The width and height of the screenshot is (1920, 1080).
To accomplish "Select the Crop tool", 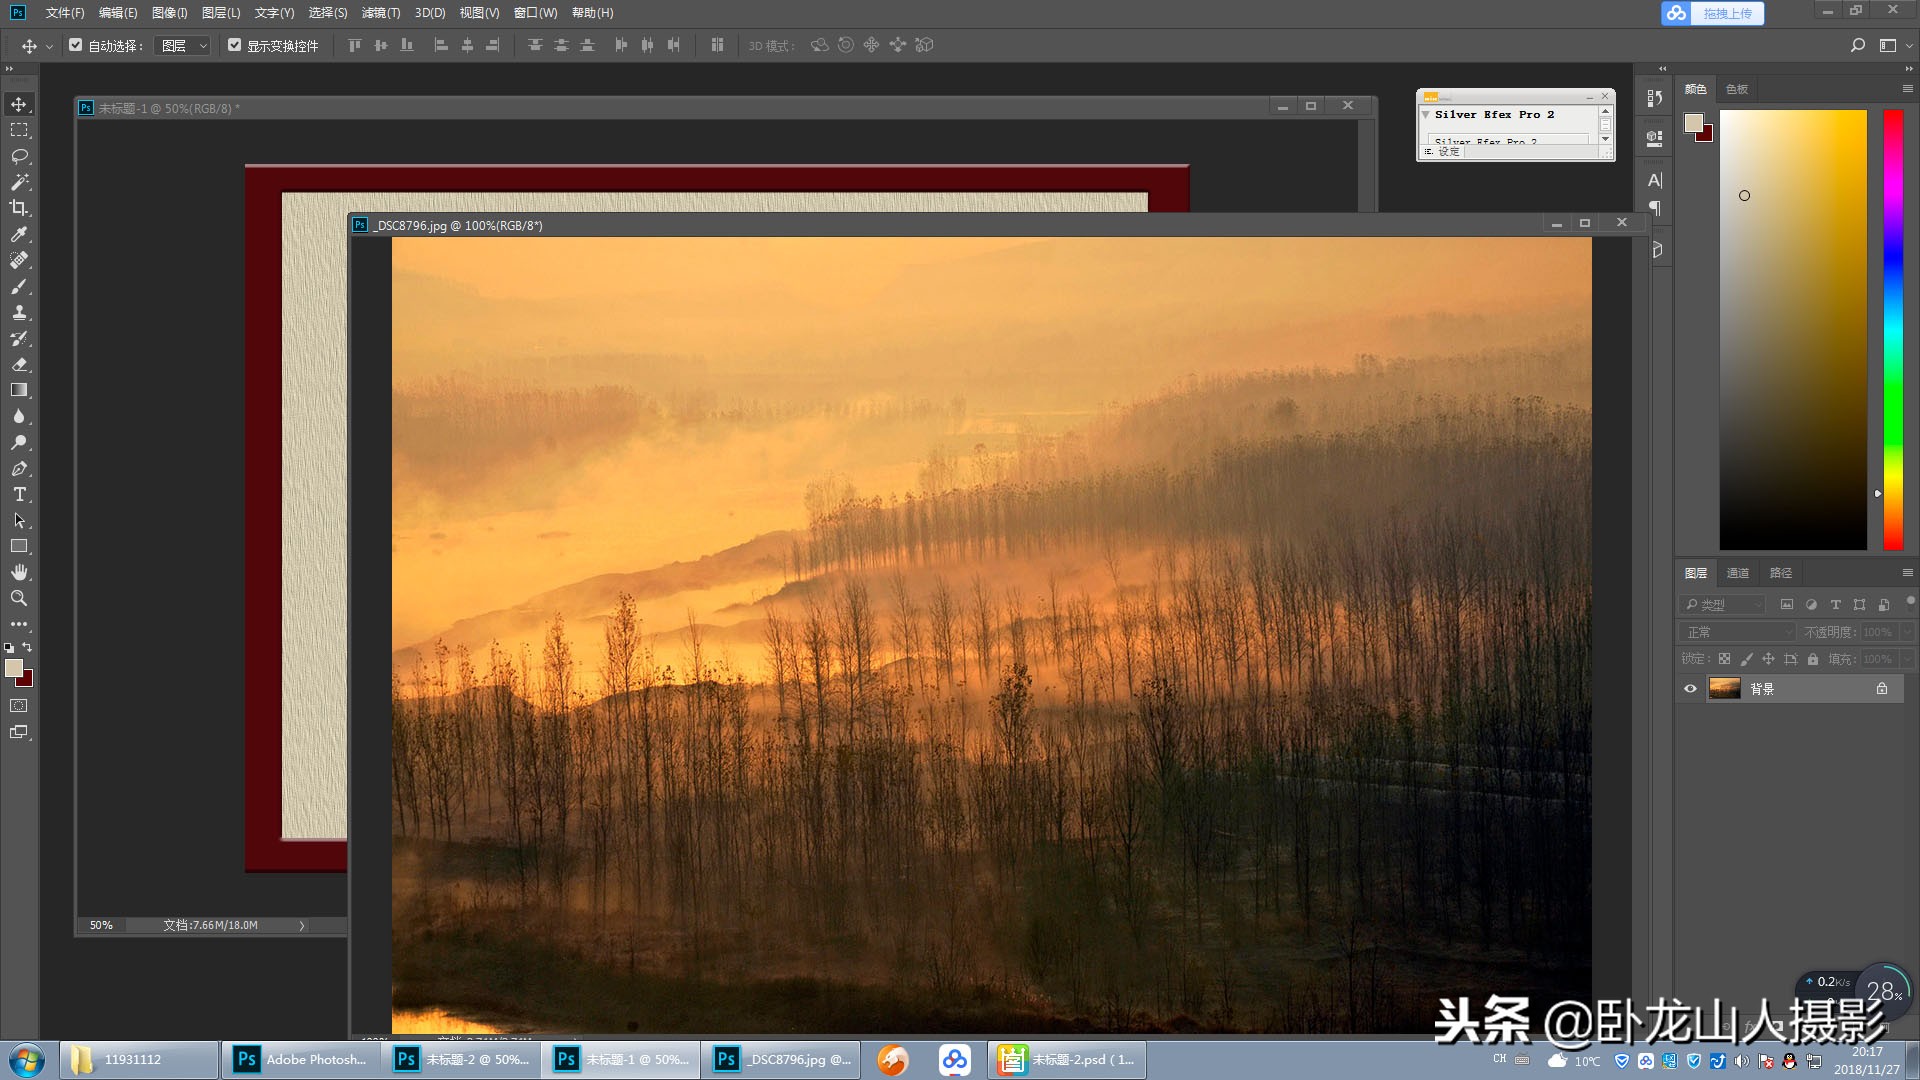I will (19, 208).
